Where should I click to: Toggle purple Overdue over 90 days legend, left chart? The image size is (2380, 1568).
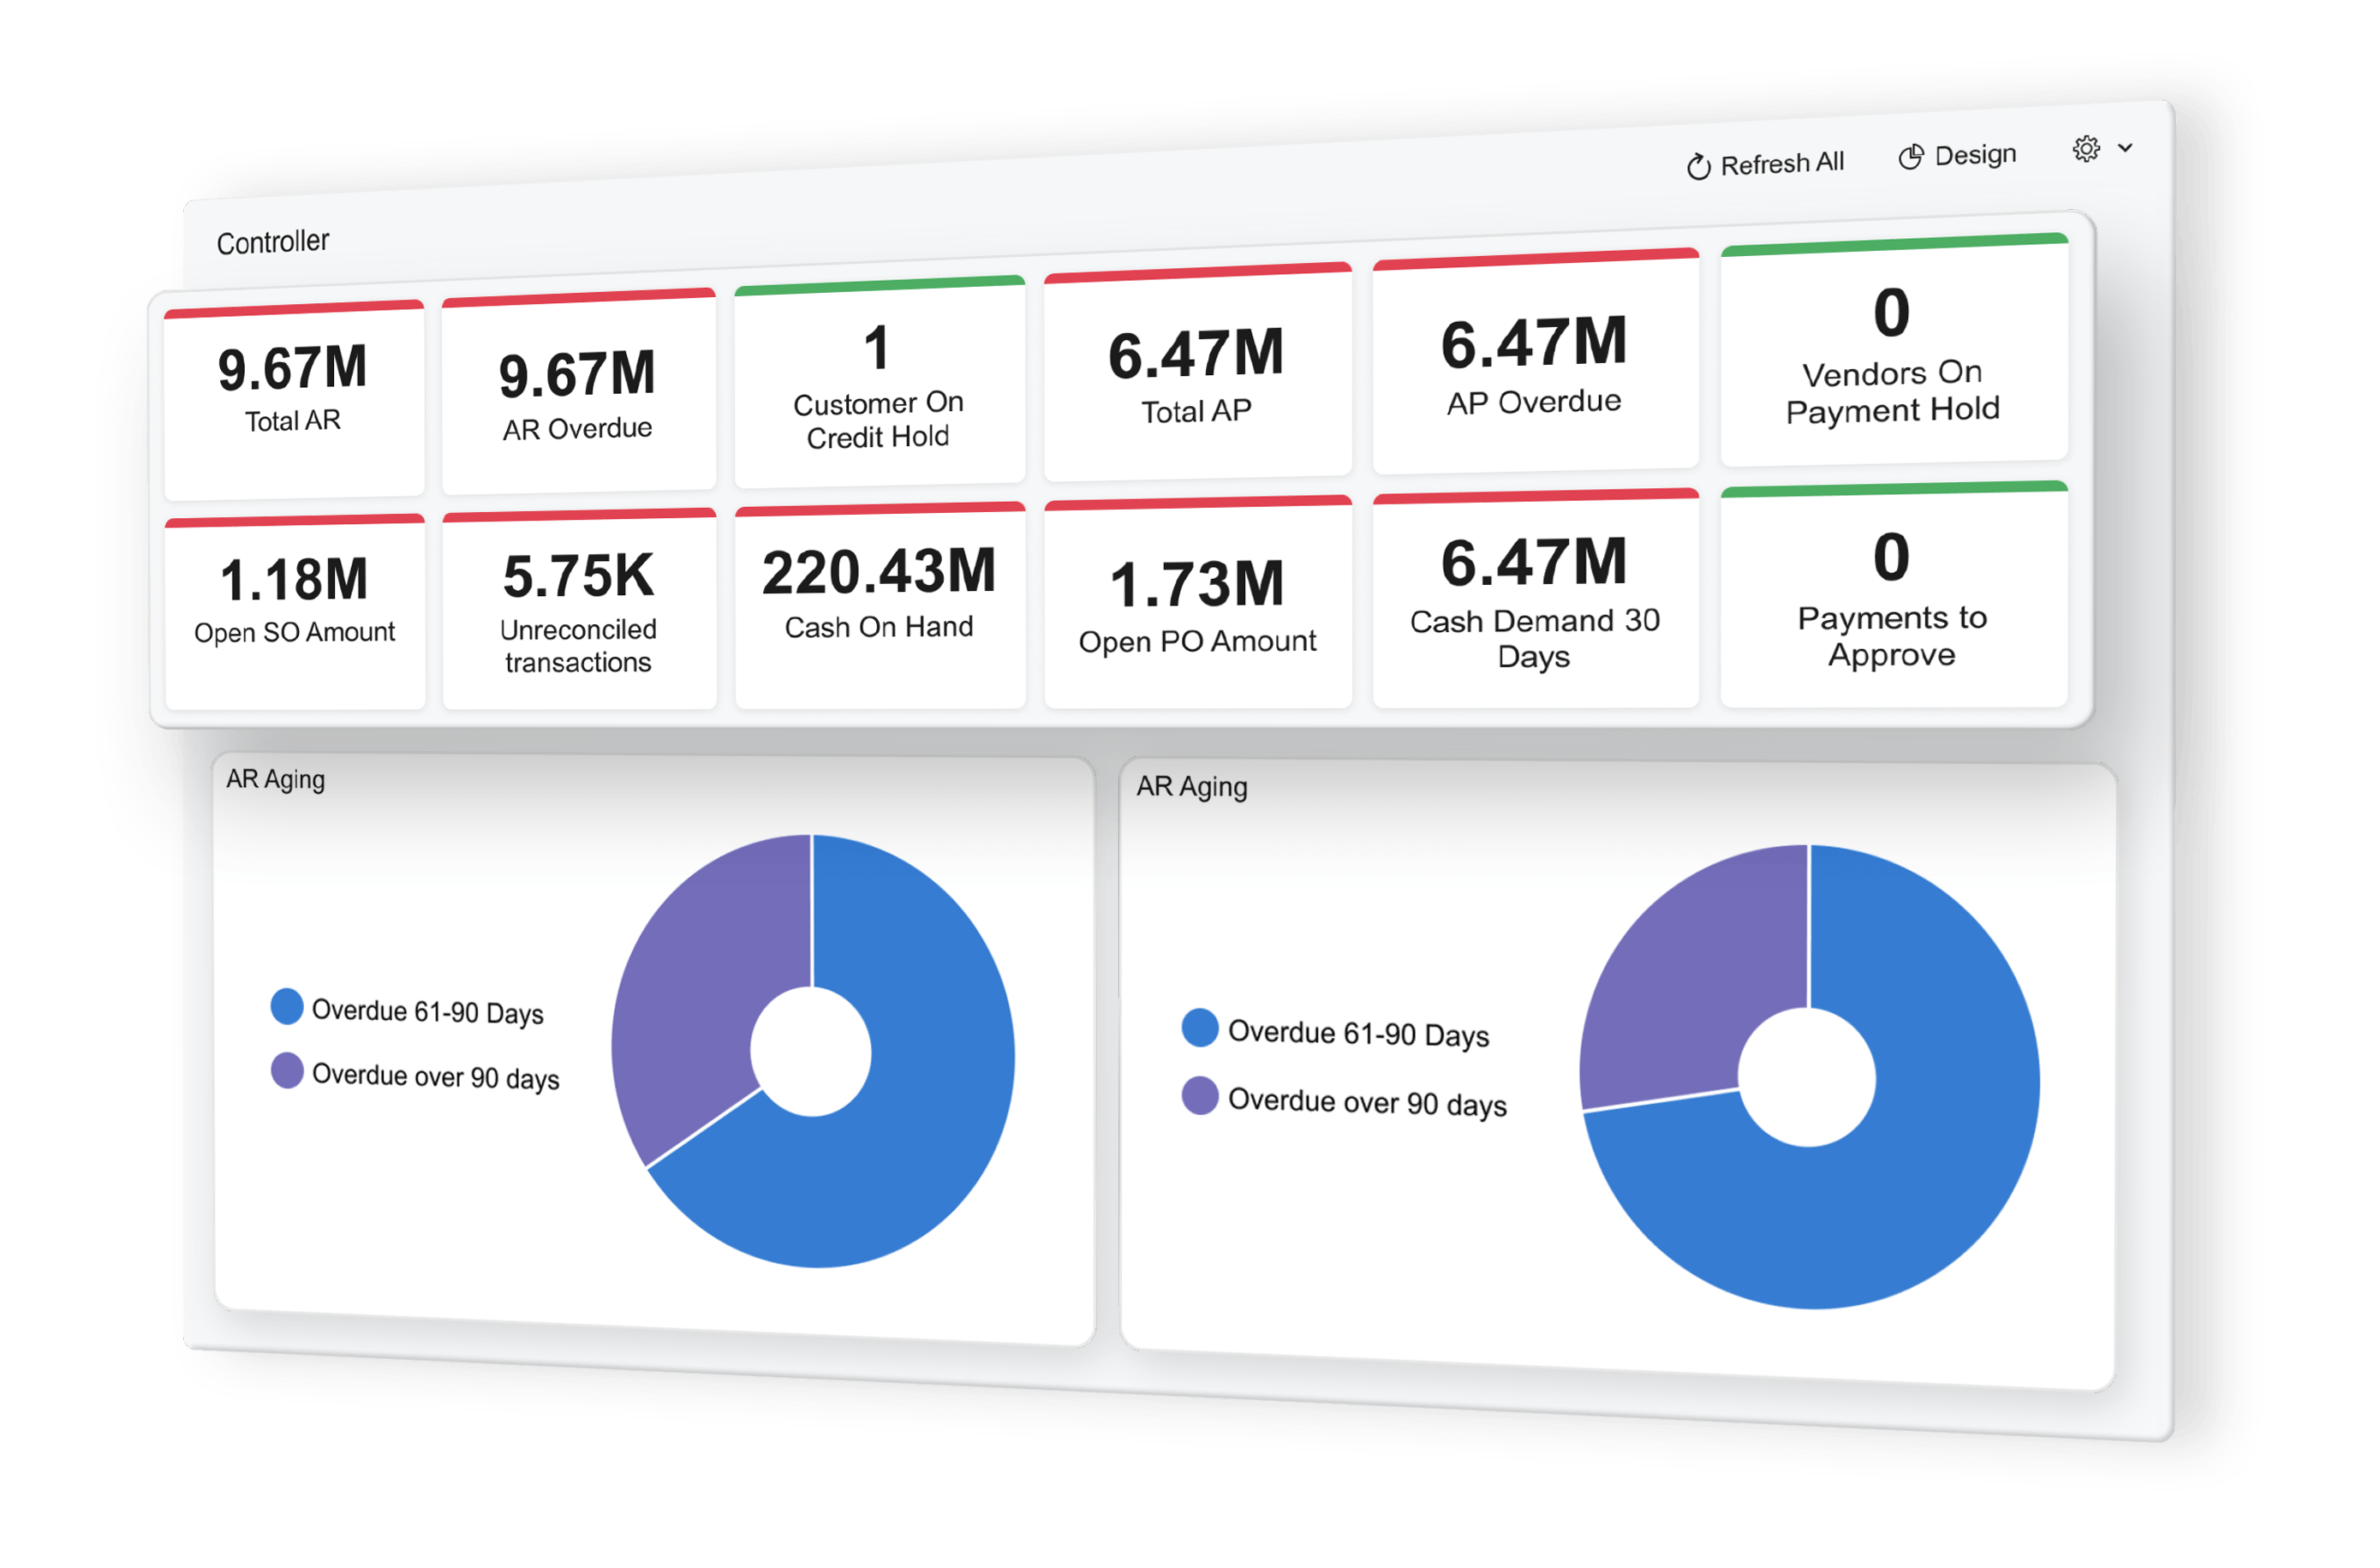click(287, 1070)
